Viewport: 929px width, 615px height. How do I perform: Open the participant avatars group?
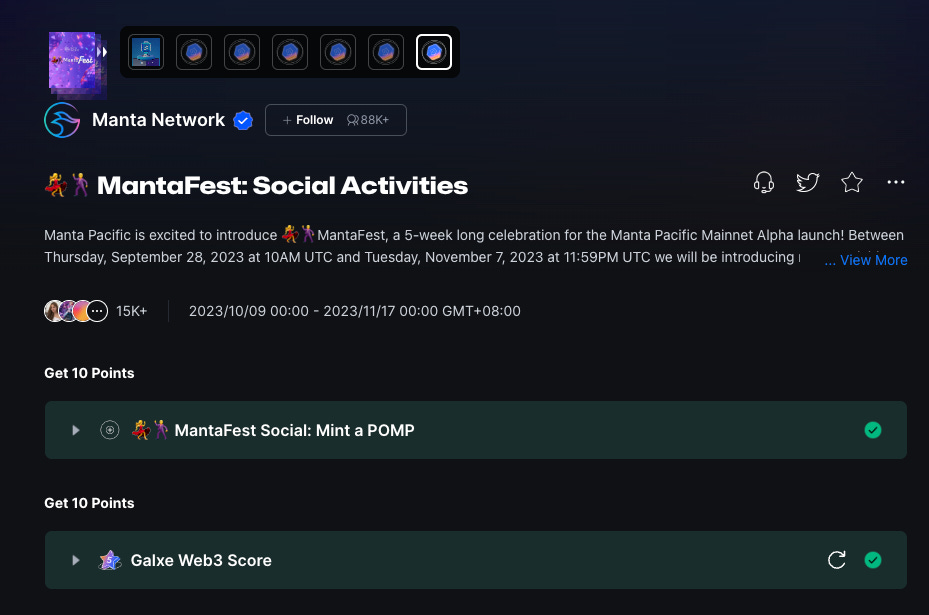coord(76,311)
